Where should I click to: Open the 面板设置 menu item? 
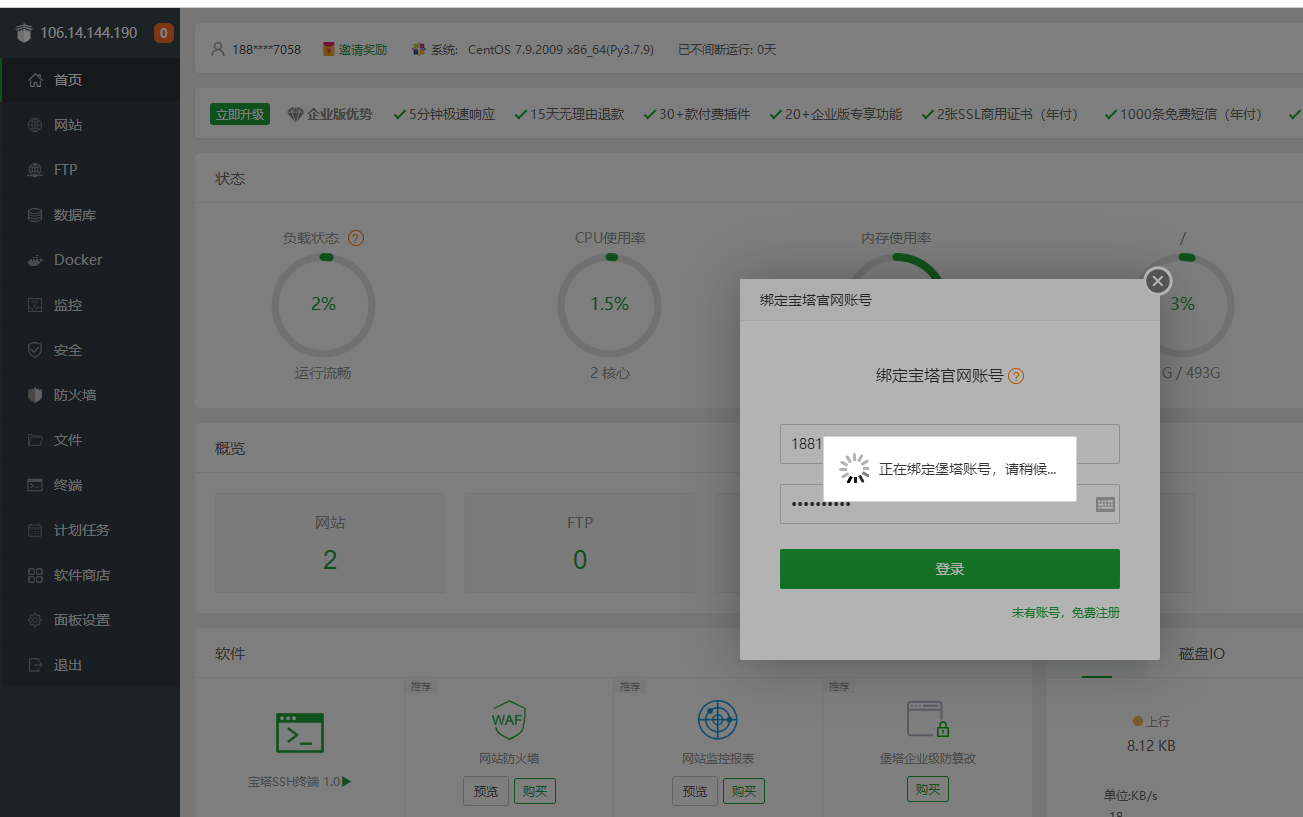point(90,620)
